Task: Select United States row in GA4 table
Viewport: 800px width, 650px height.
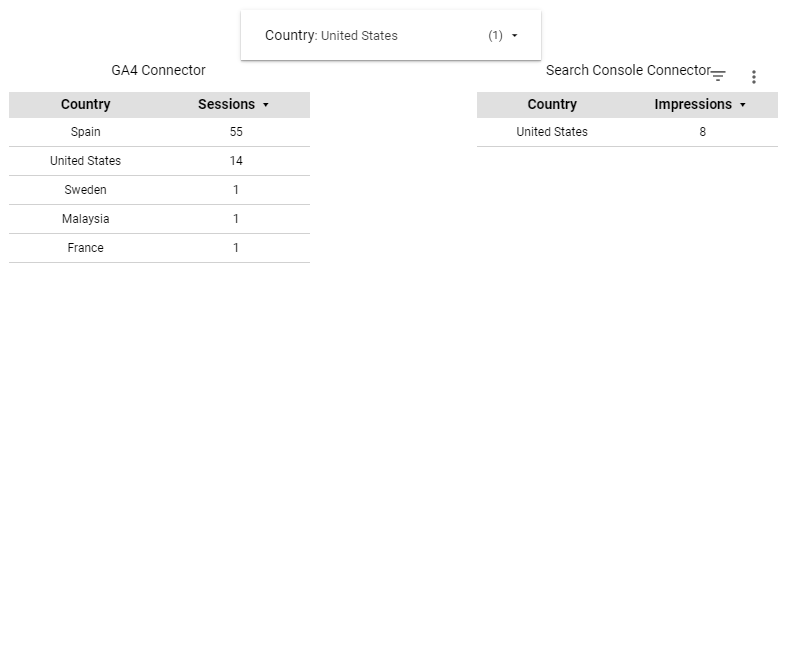Action: tap(159, 161)
